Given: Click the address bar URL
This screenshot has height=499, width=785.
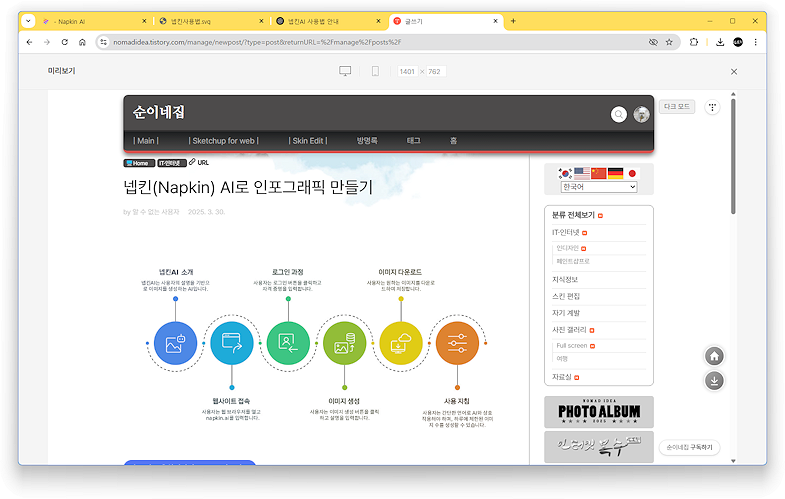Looking at the screenshot, I should click(257, 42).
